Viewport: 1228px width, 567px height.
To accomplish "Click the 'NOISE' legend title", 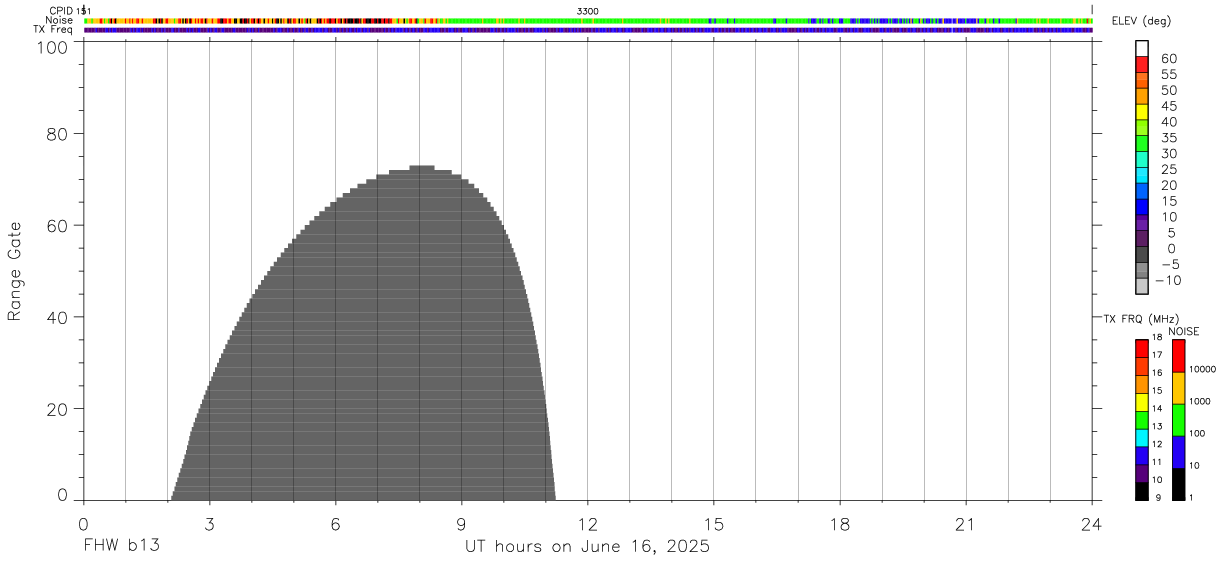I will point(1183,331).
